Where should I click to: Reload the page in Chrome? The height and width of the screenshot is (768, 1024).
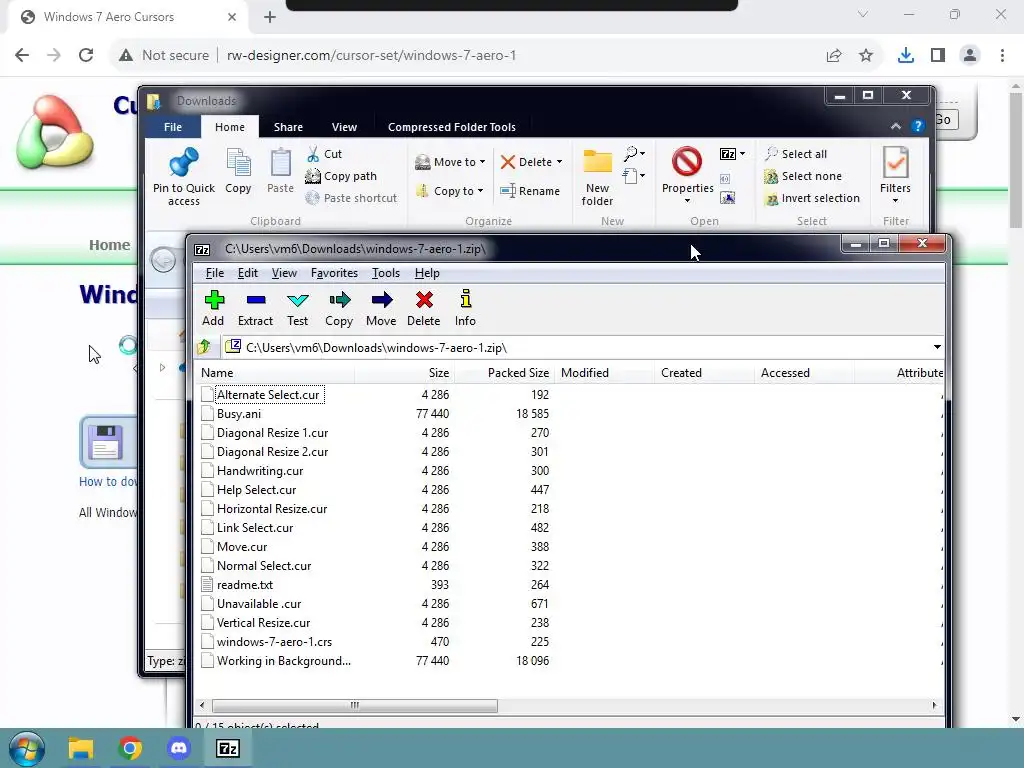(x=86, y=56)
